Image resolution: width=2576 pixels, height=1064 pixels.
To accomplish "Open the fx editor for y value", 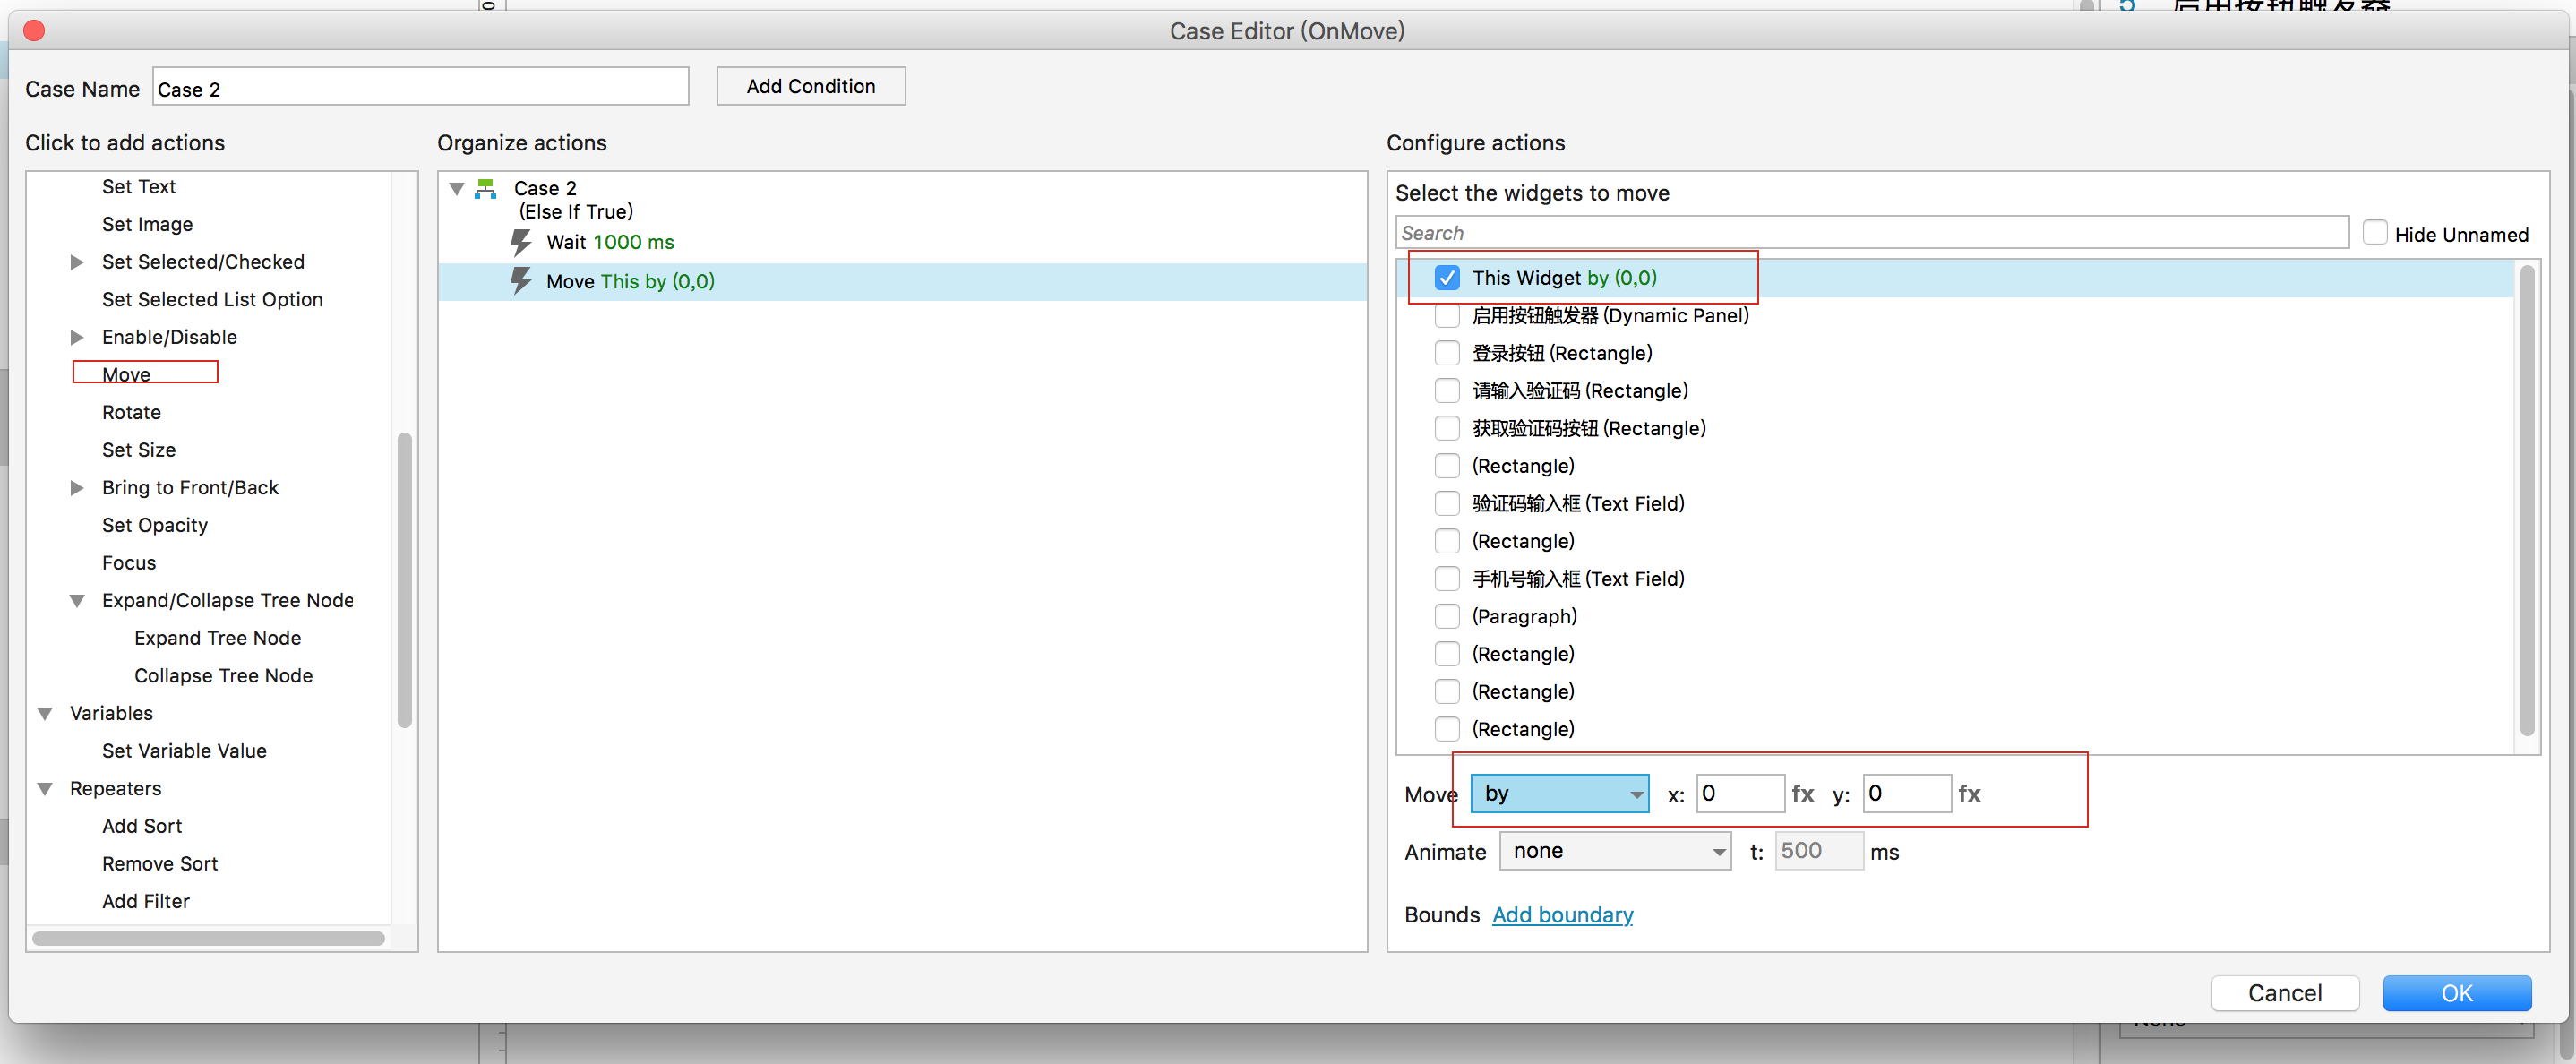I will pos(1969,794).
